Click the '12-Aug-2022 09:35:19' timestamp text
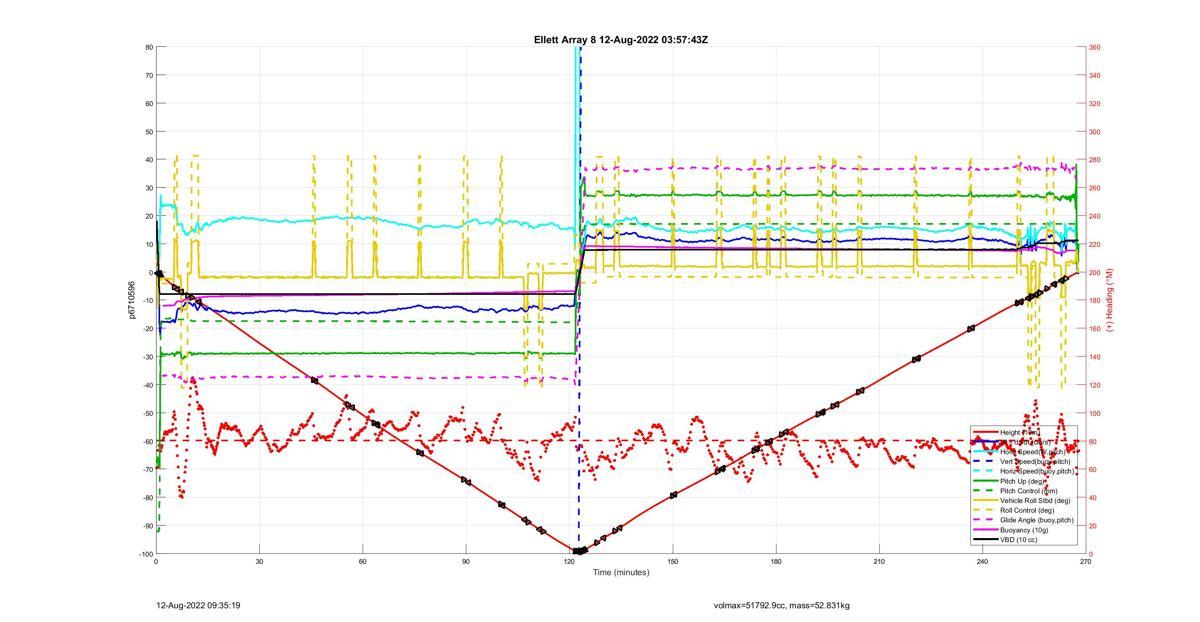Viewport: 1200px width, 622px height. point(198,605)
